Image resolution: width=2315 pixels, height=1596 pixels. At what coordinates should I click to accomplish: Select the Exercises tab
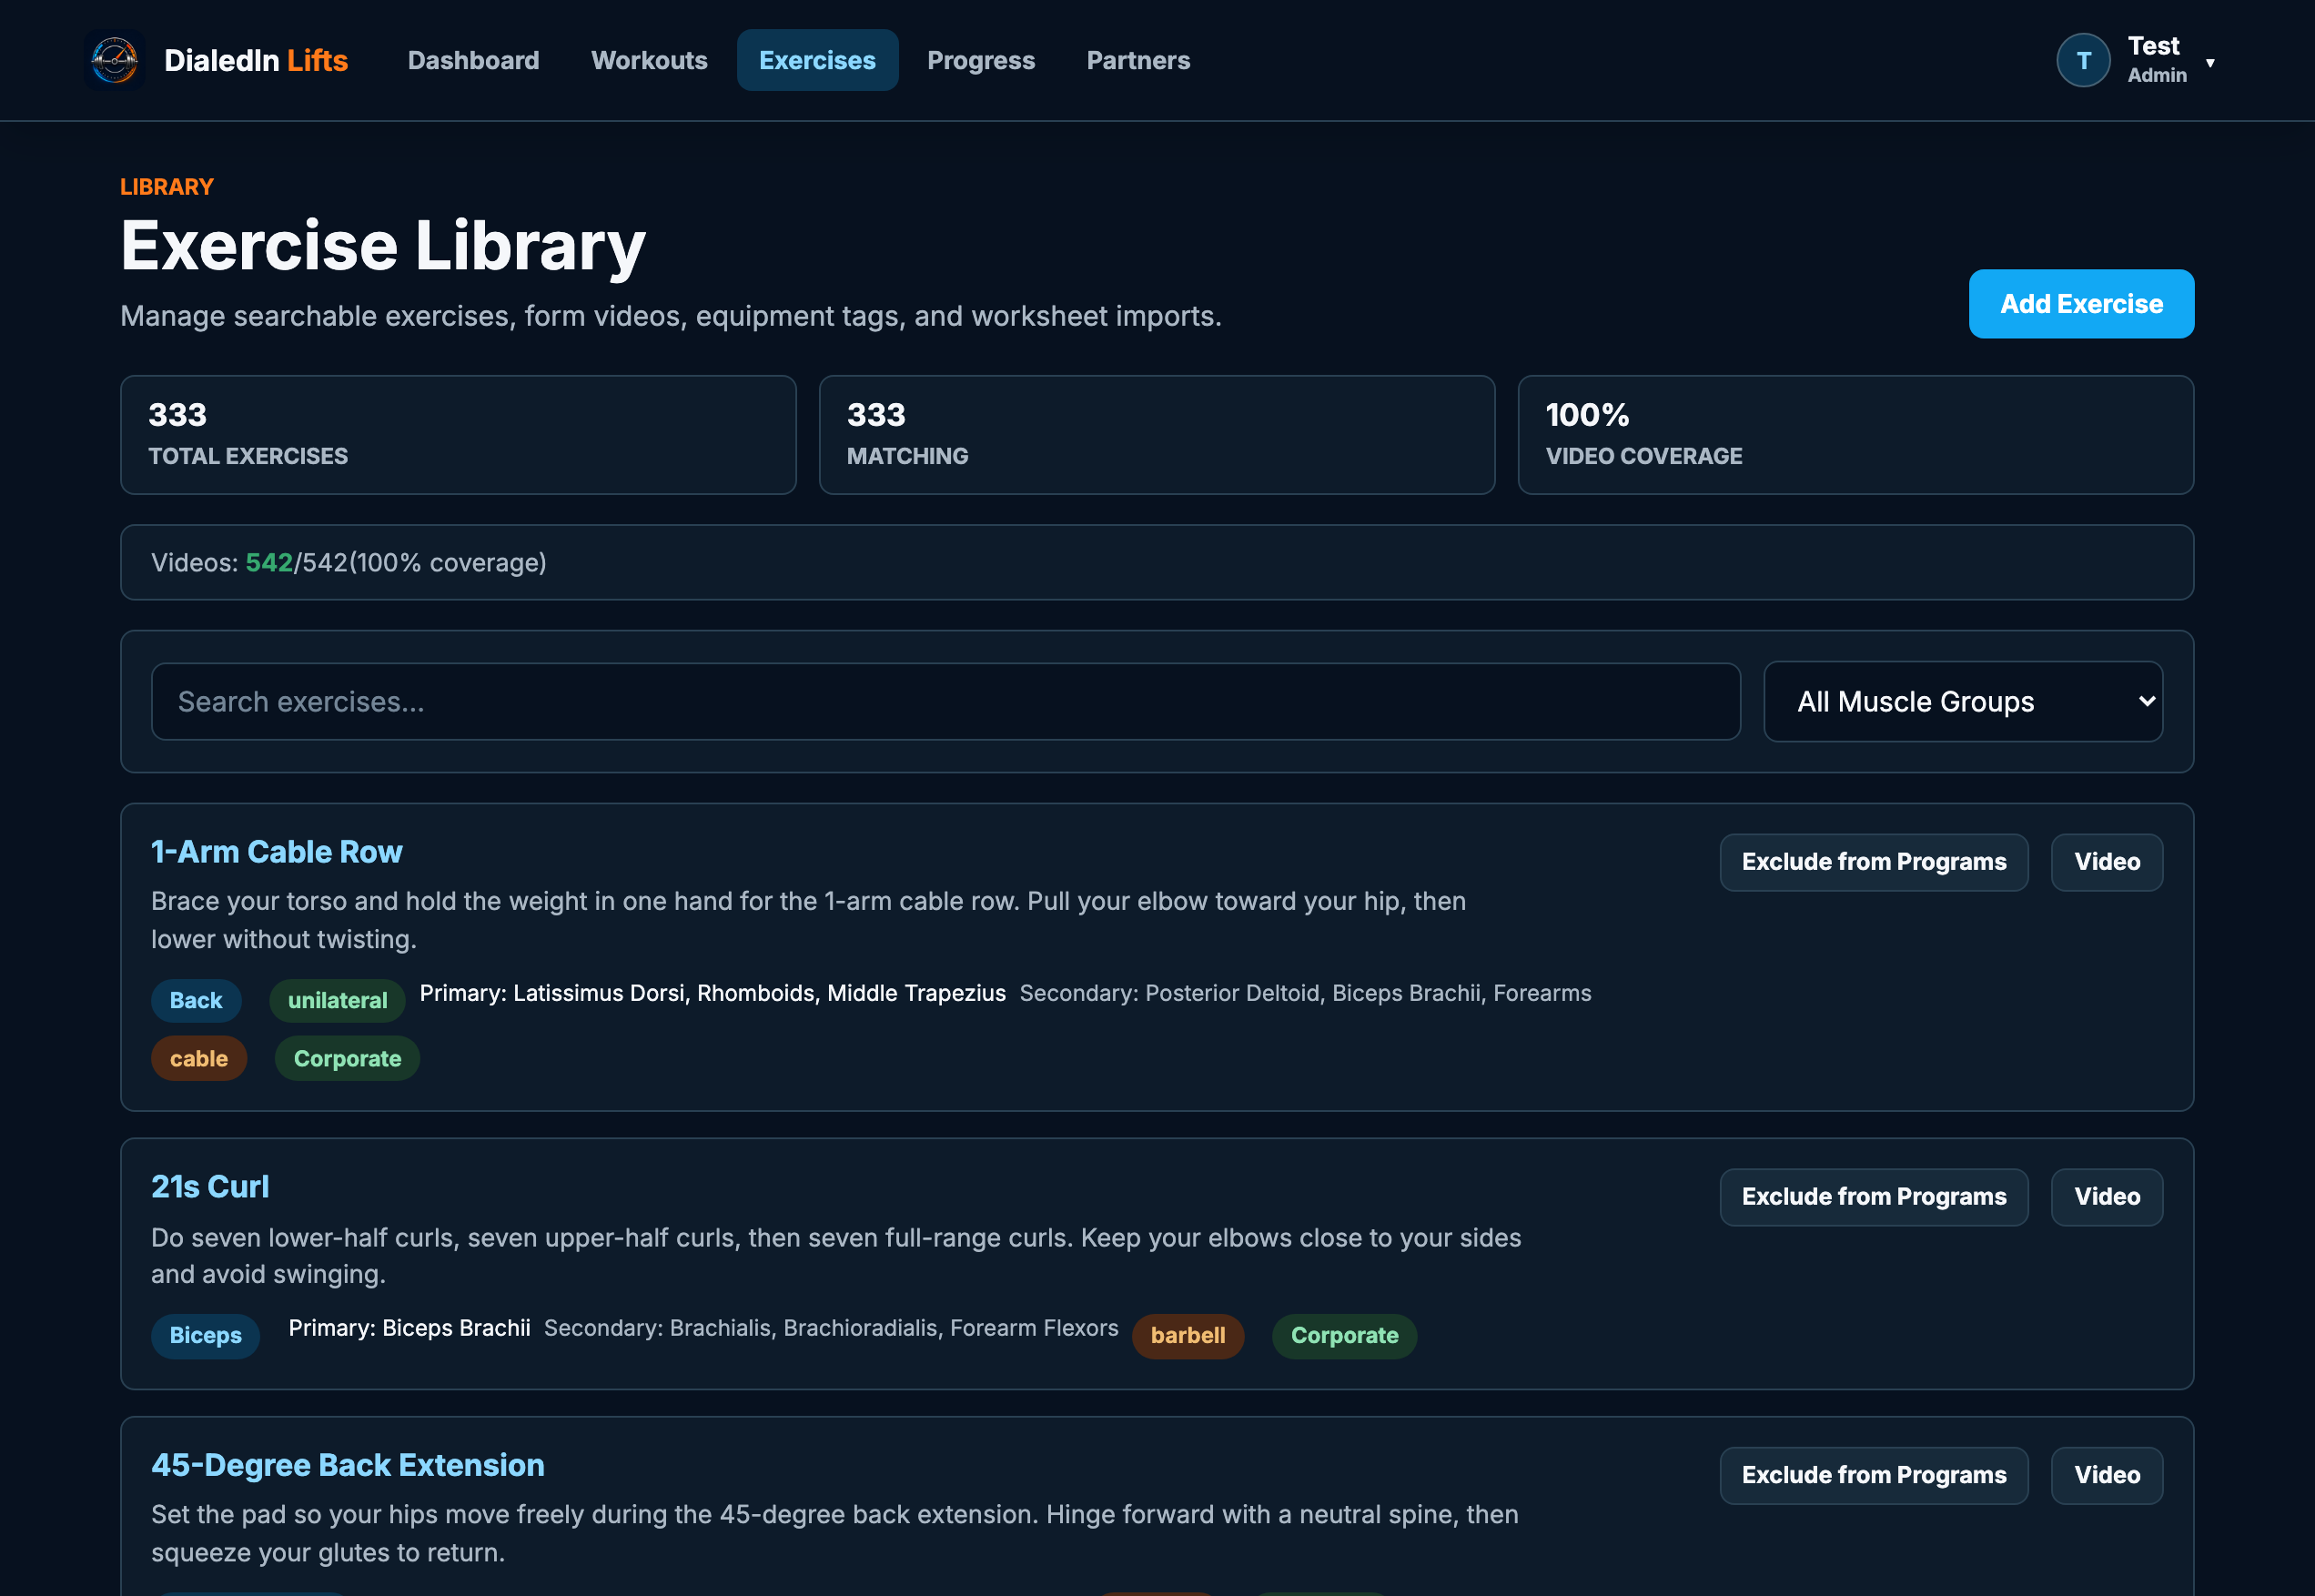click(x=817, y=60)
